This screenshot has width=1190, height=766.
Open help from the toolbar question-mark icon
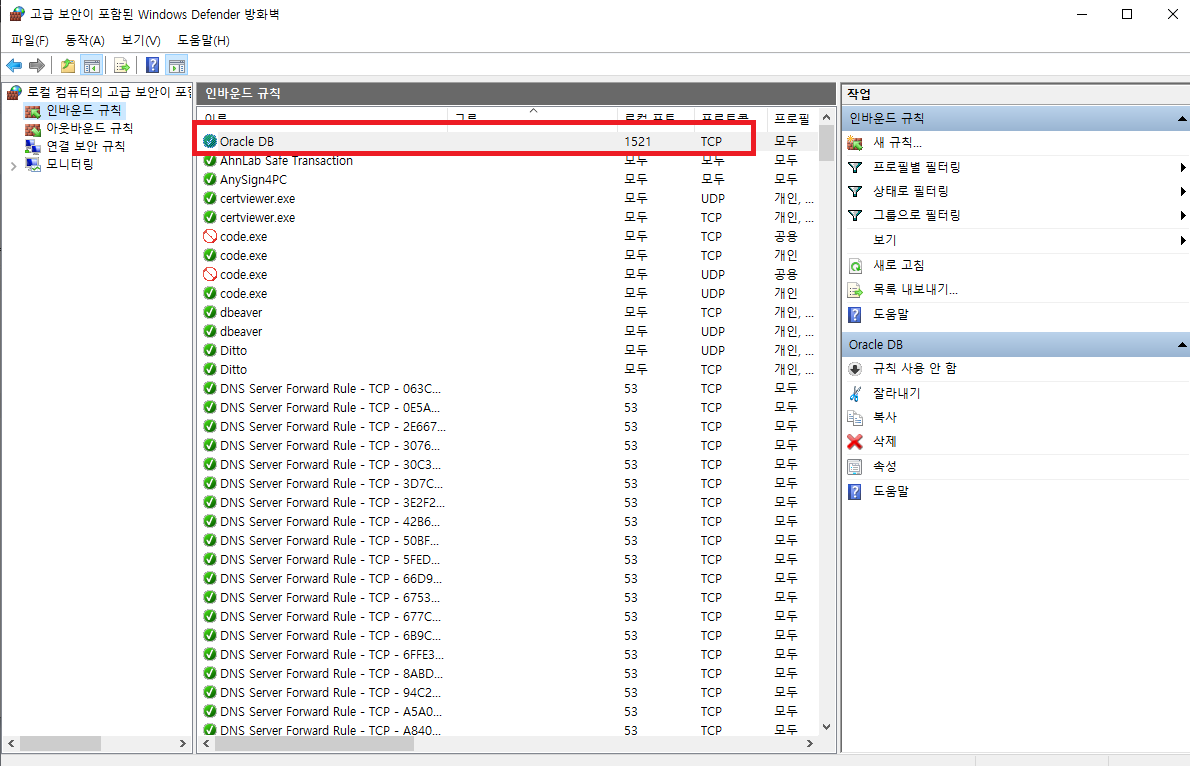point(153,65)
